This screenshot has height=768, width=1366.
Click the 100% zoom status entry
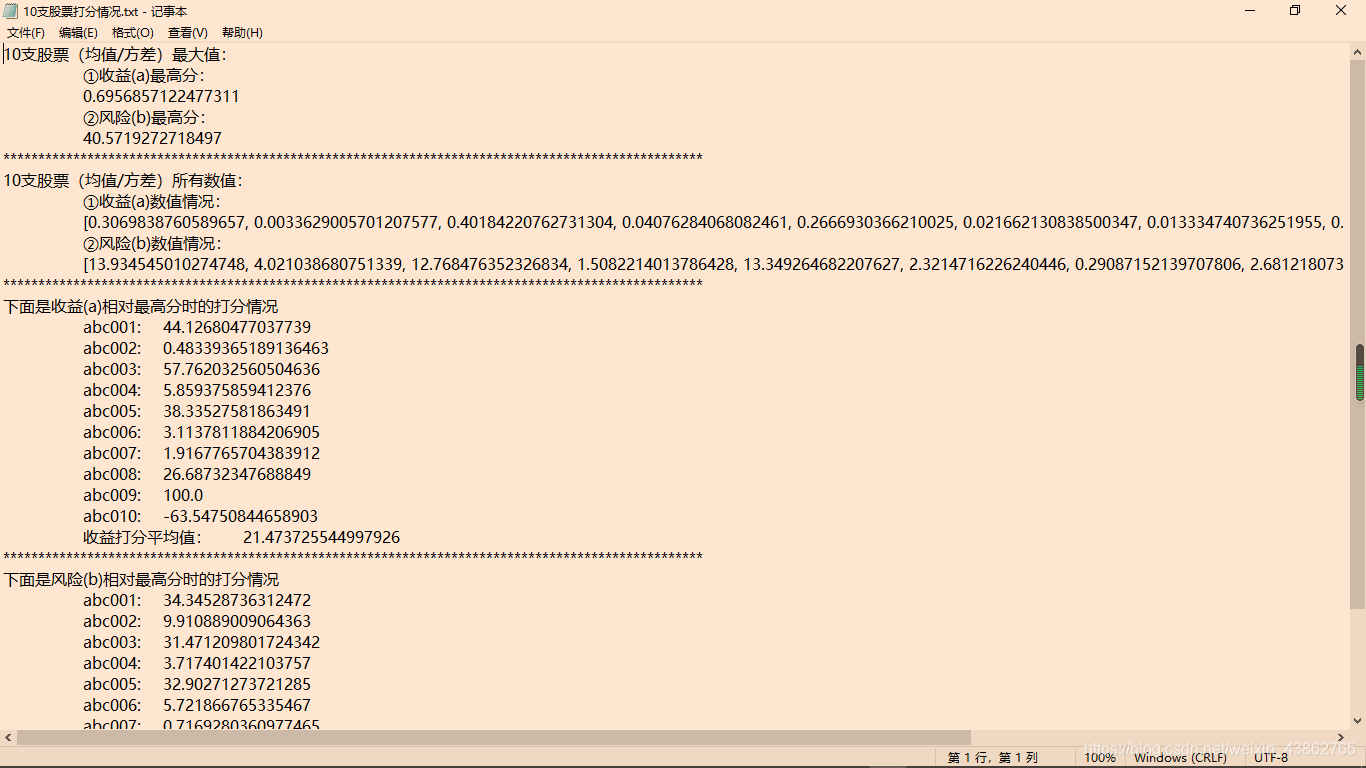(1100, 758)
